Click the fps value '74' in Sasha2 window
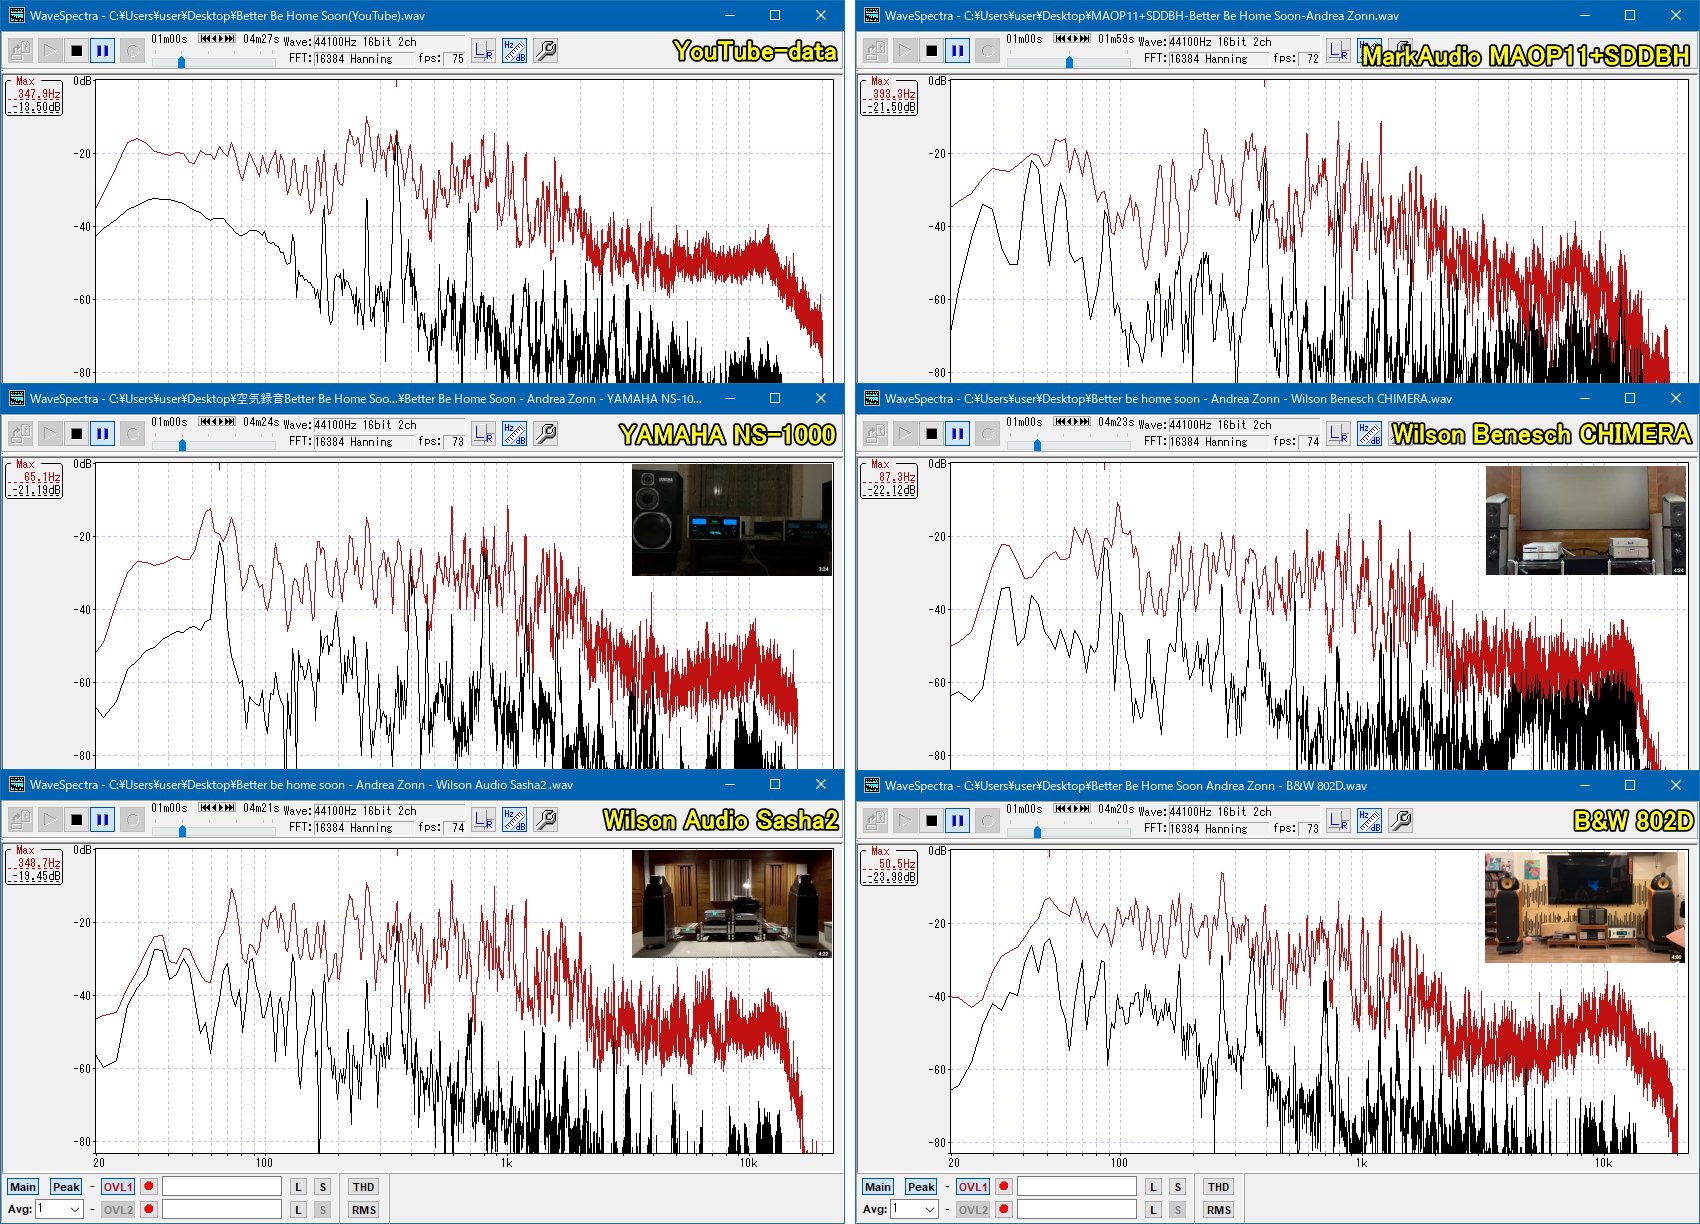The height and width of the screenshot is (1224, 1700). pyautogui.click(x=457, y=827)
